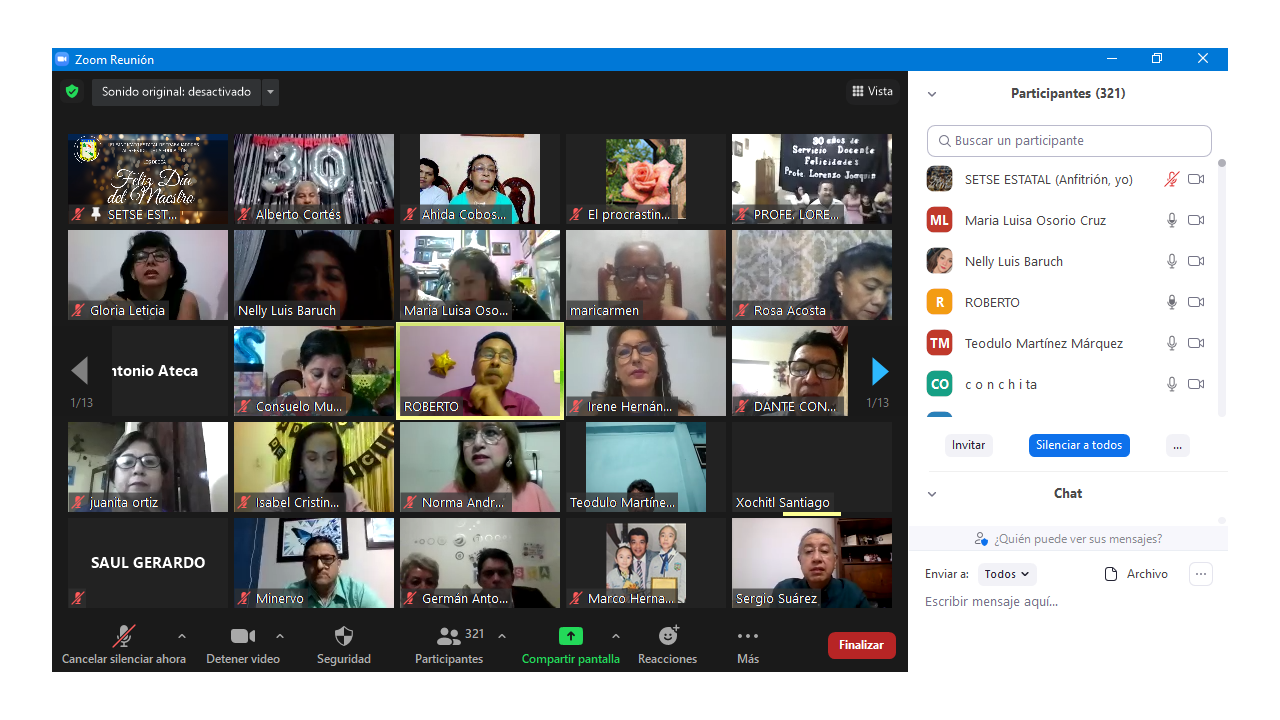Toggle 'Detener video' camera button

point(243,636)
